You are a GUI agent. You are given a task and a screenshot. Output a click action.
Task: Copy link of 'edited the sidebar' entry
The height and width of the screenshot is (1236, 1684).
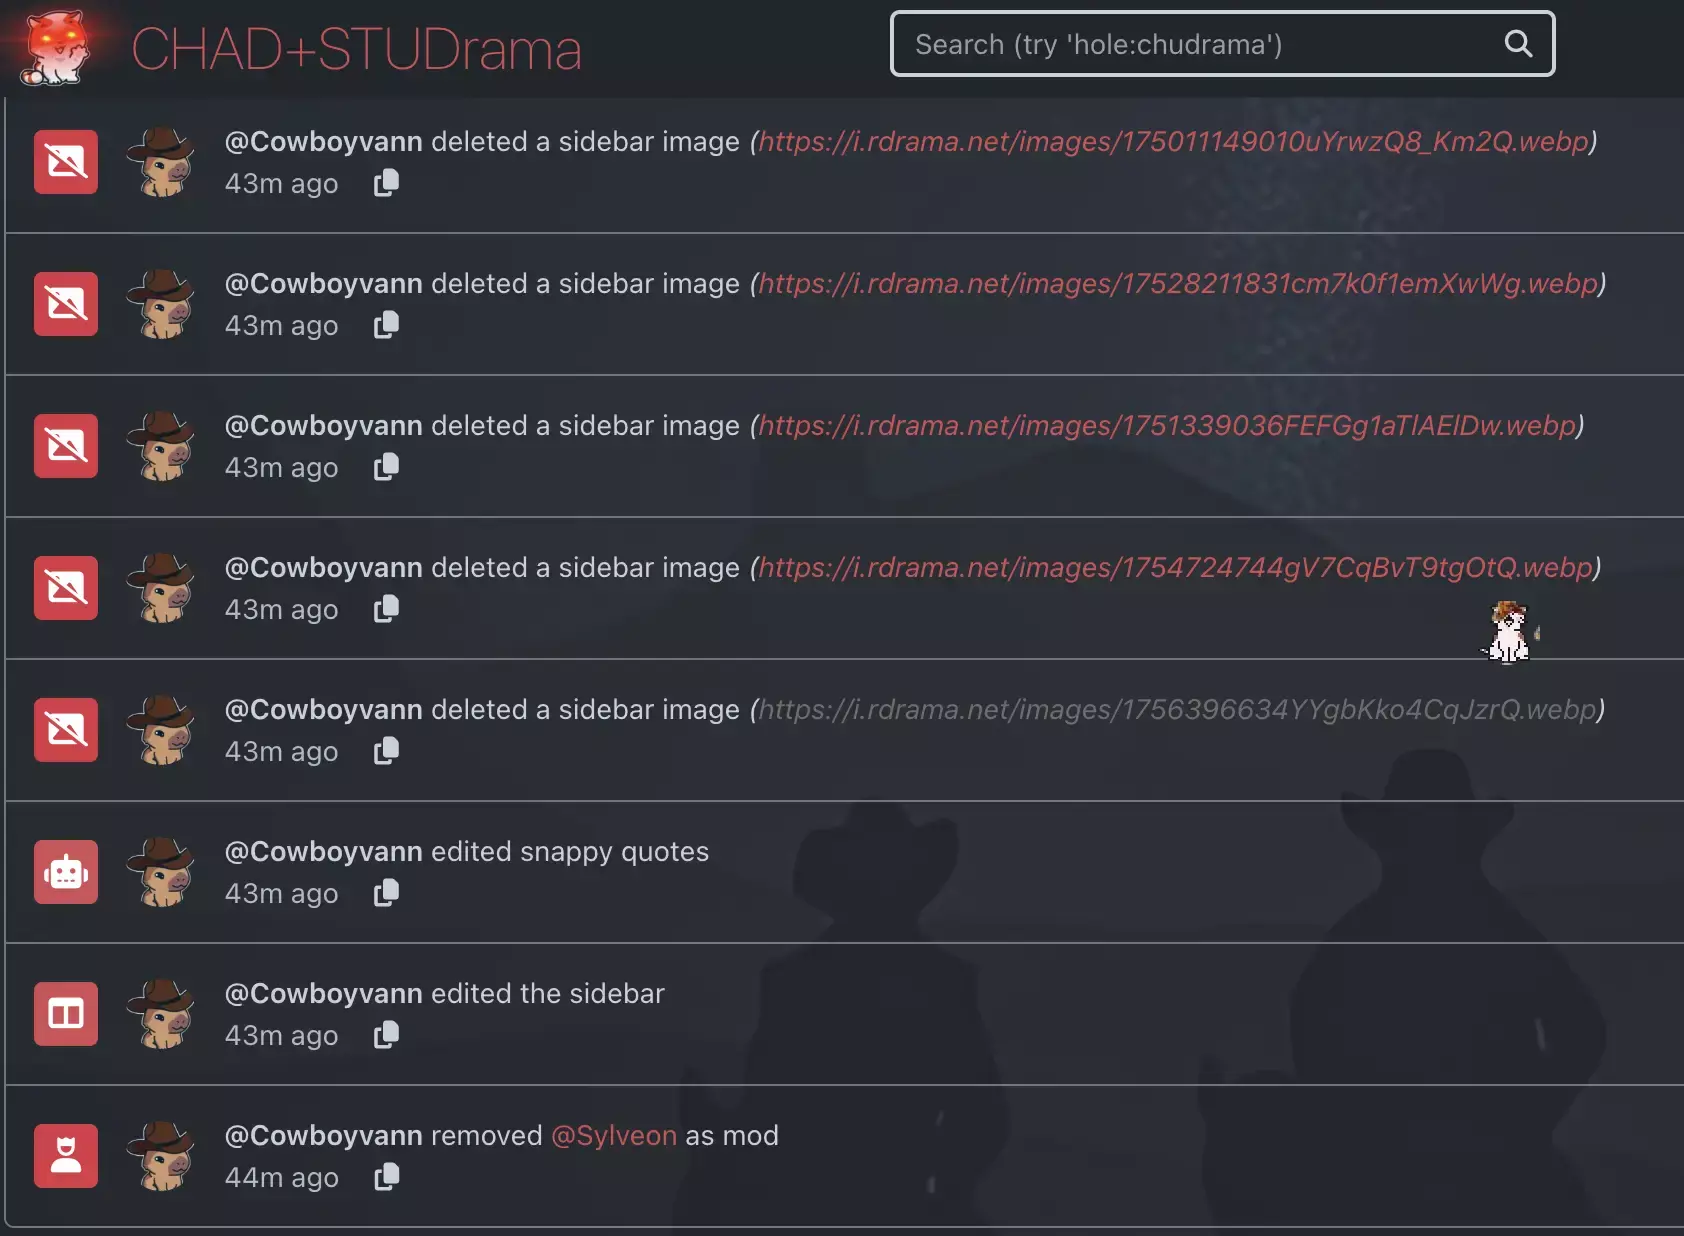tap(386, 1034)
